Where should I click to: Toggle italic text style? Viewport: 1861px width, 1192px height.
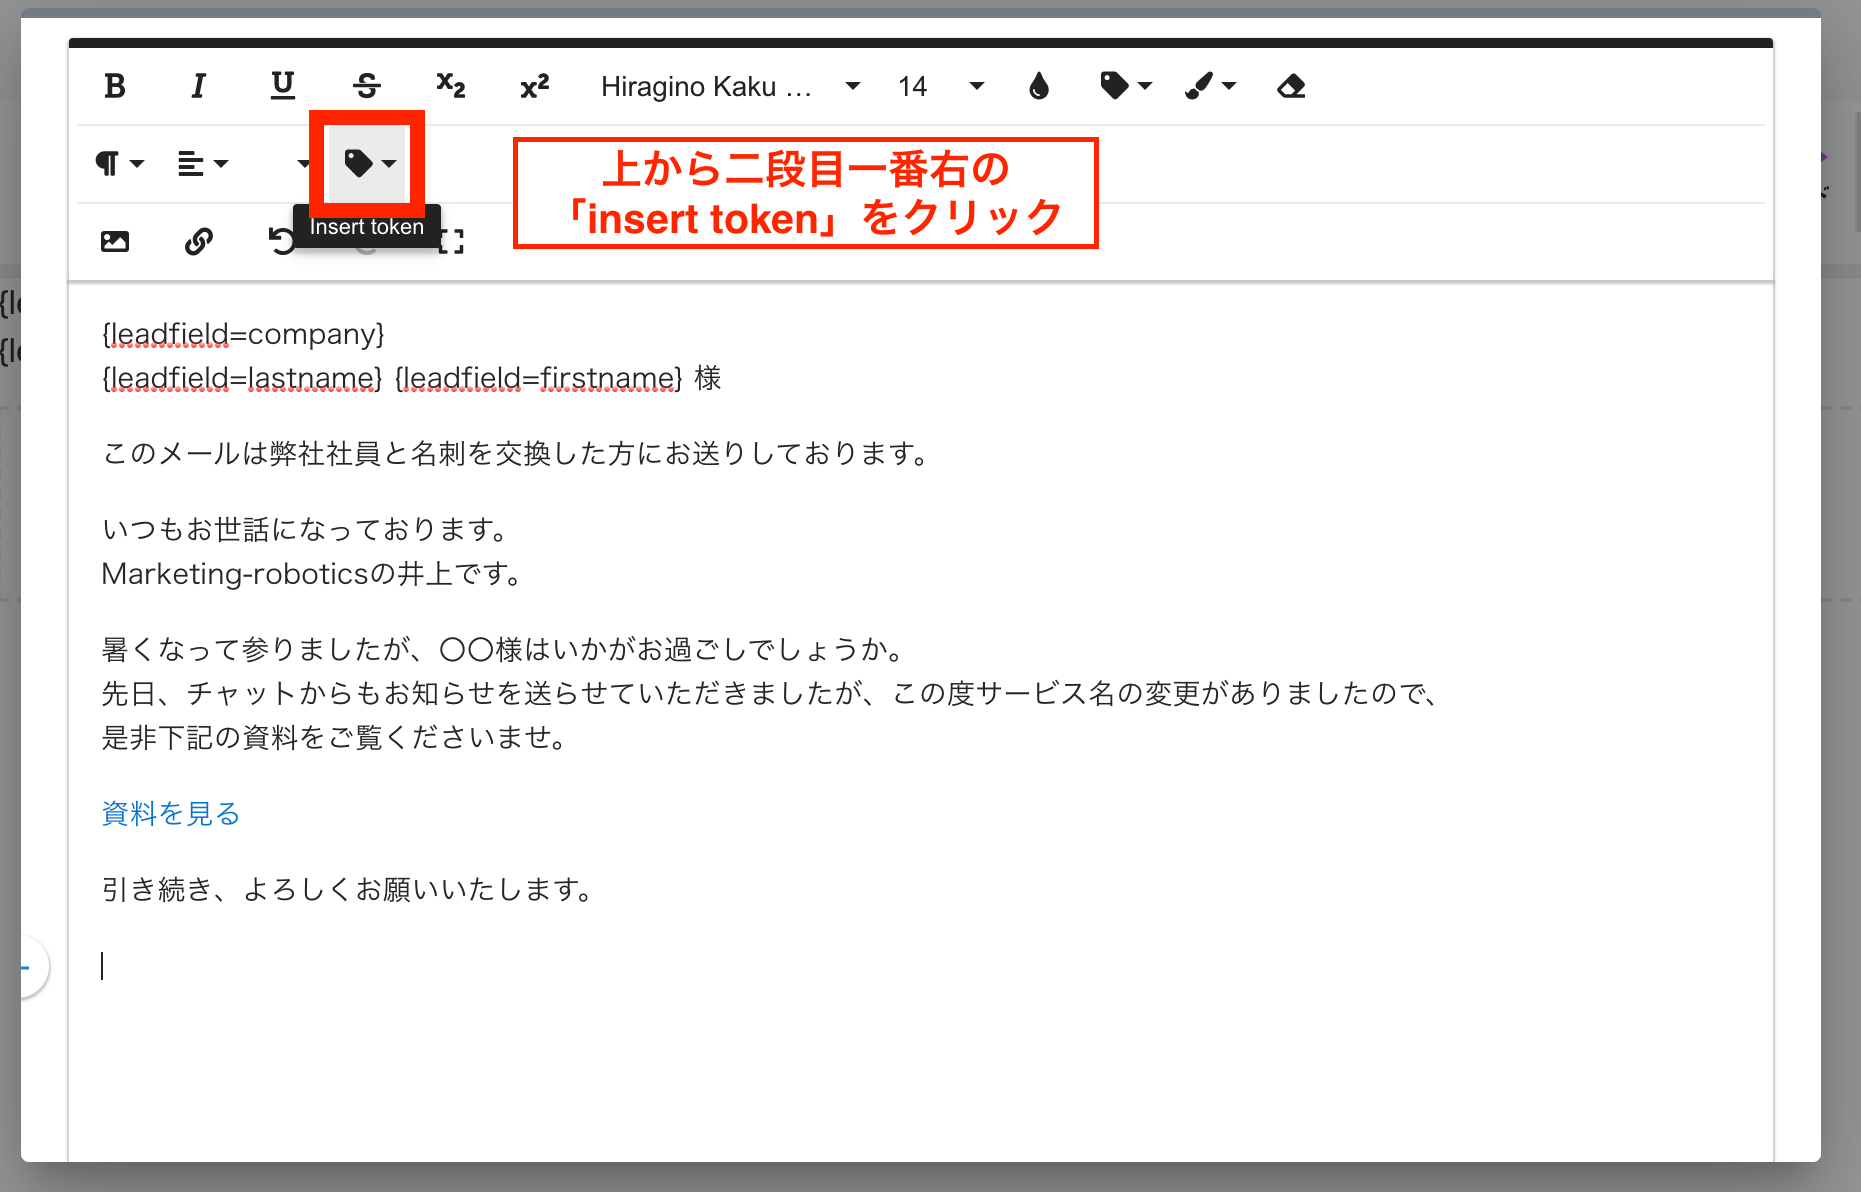click(198, 86)
